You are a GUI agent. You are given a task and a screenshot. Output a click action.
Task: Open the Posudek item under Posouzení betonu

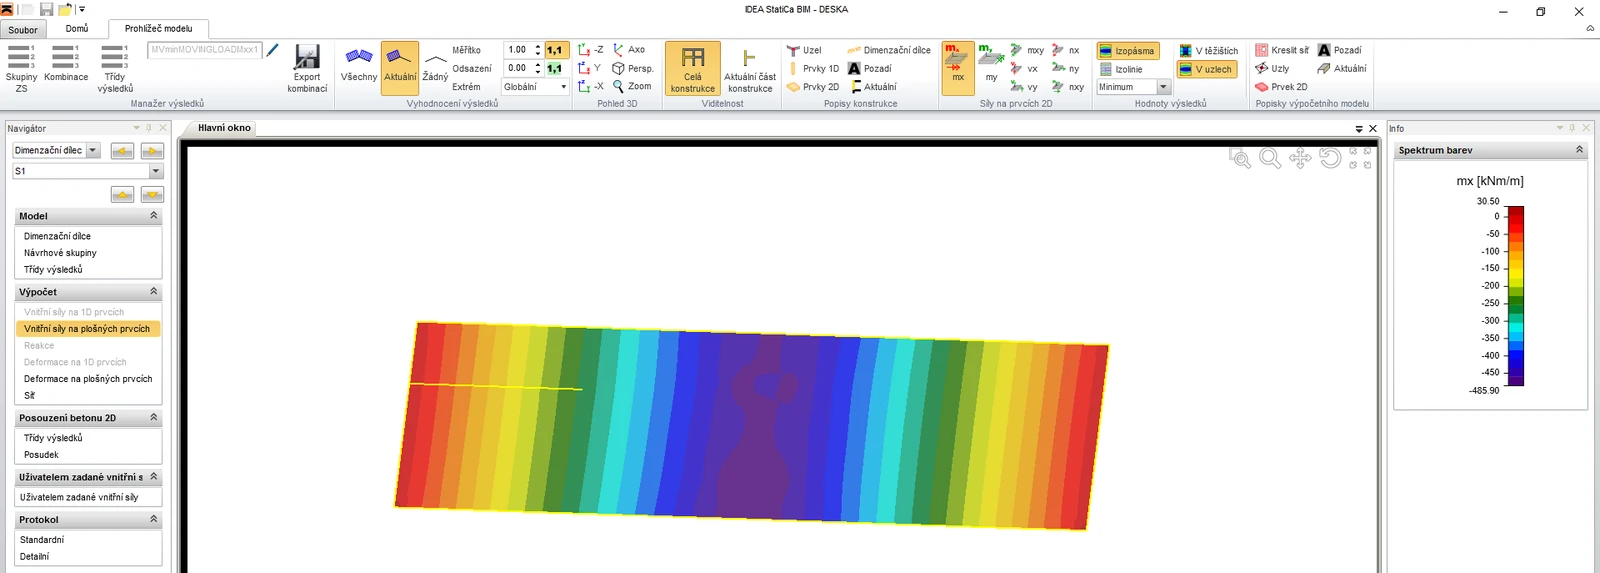[41, 455]
